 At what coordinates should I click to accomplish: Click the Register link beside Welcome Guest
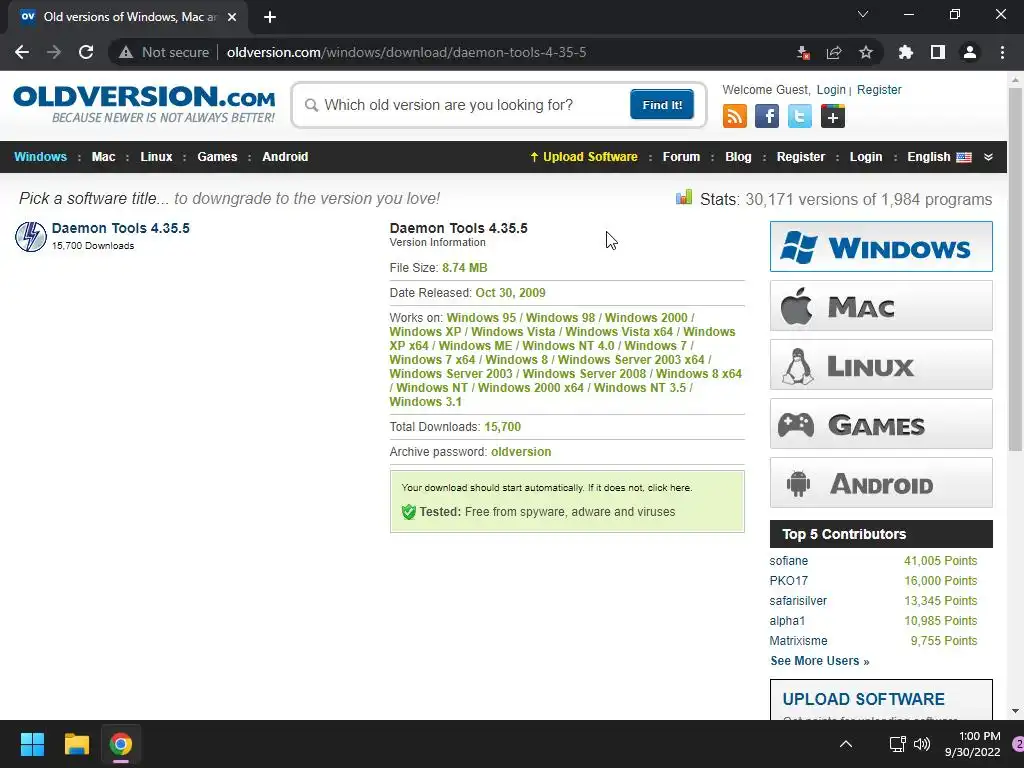pos(879,89)
